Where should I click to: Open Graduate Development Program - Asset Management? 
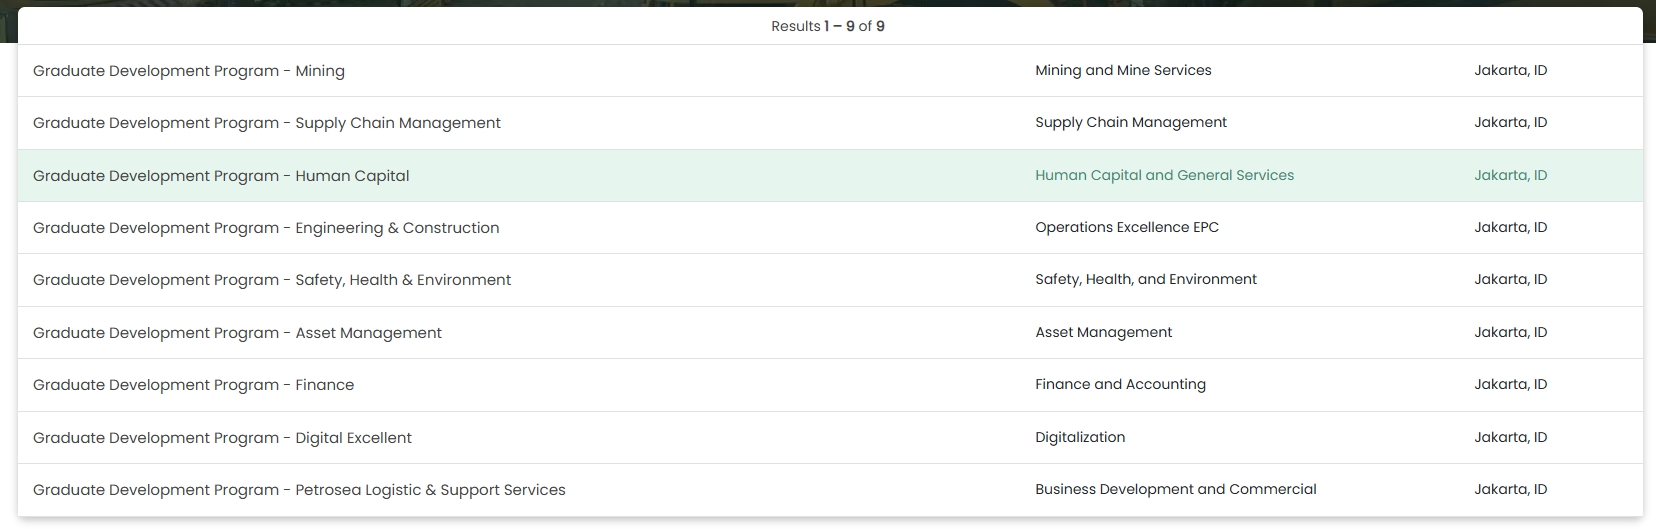237,333
